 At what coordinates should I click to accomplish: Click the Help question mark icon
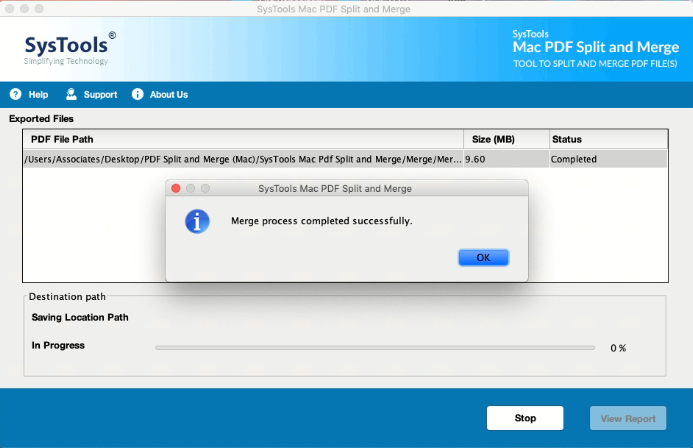(15, 94)
